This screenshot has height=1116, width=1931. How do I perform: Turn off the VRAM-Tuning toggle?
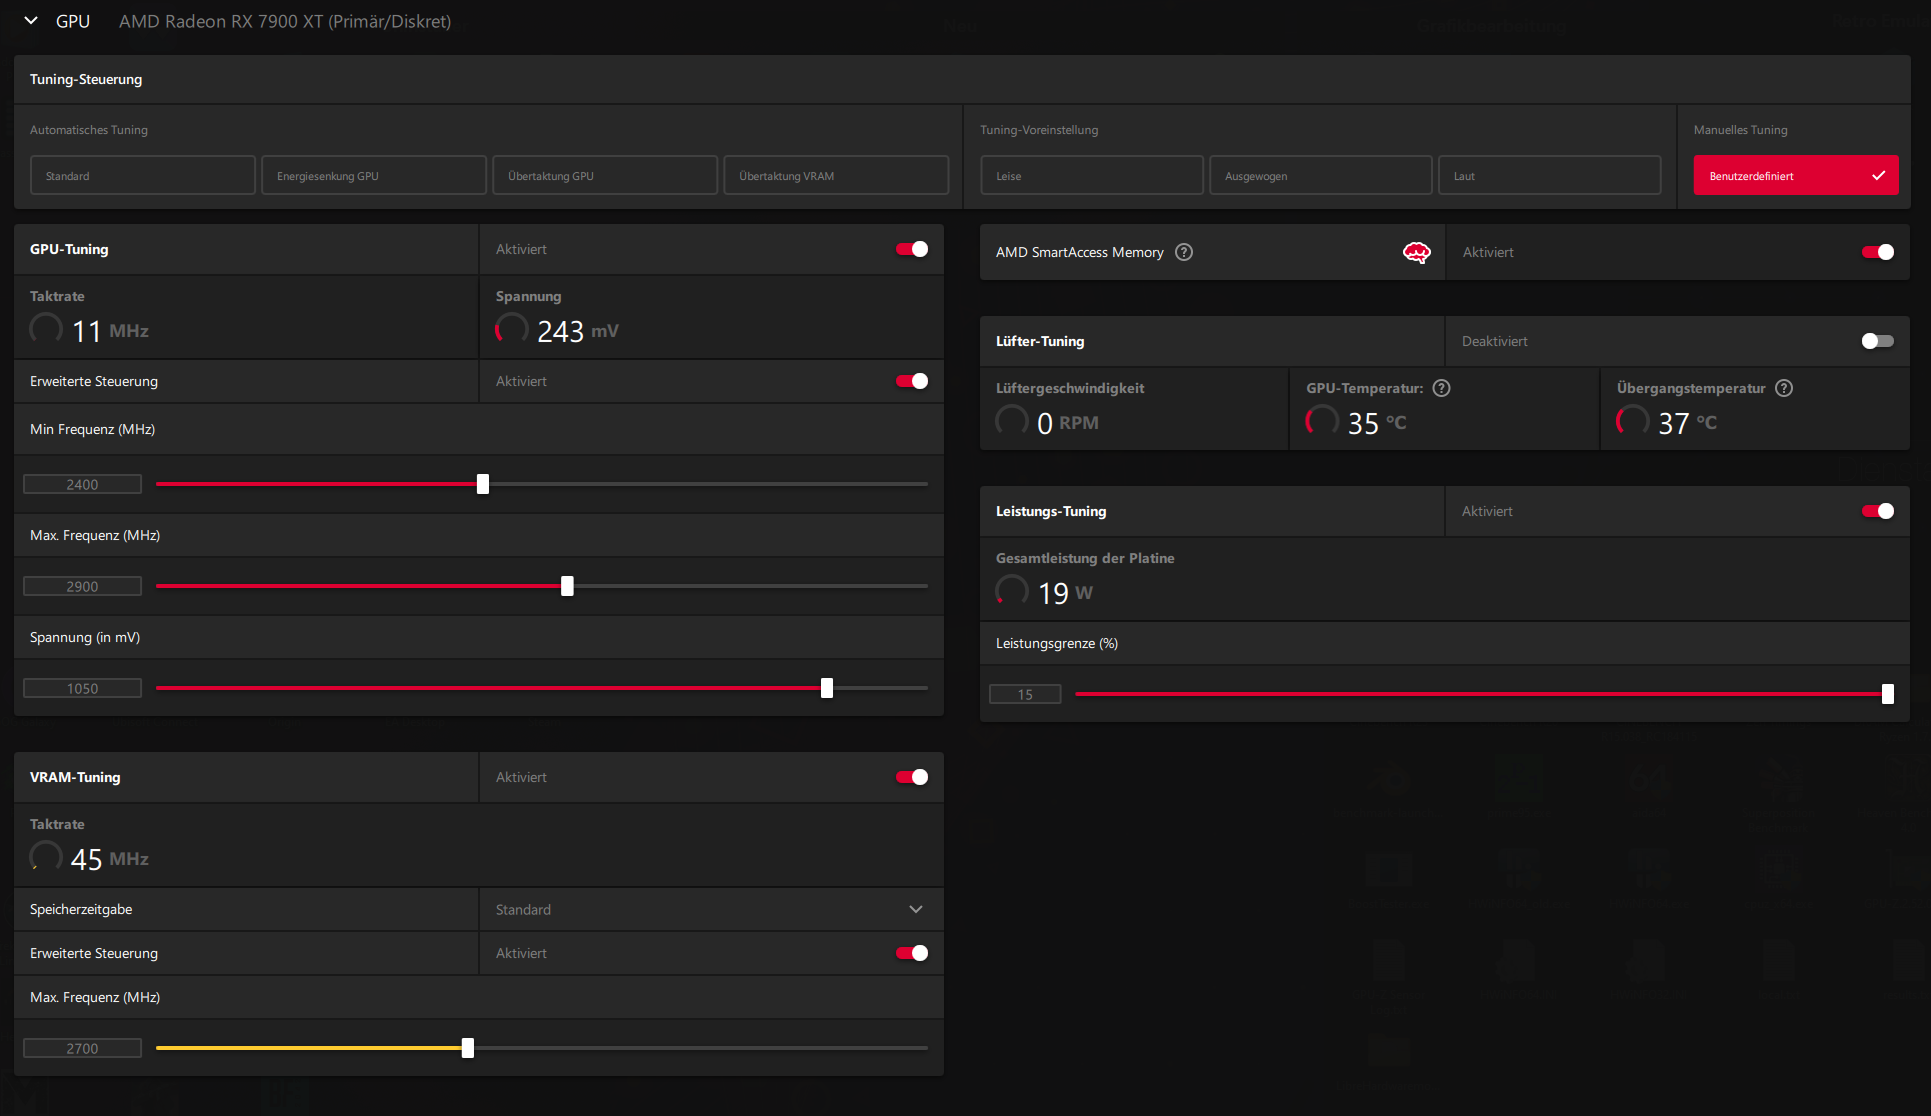click(x=911, y=777)
